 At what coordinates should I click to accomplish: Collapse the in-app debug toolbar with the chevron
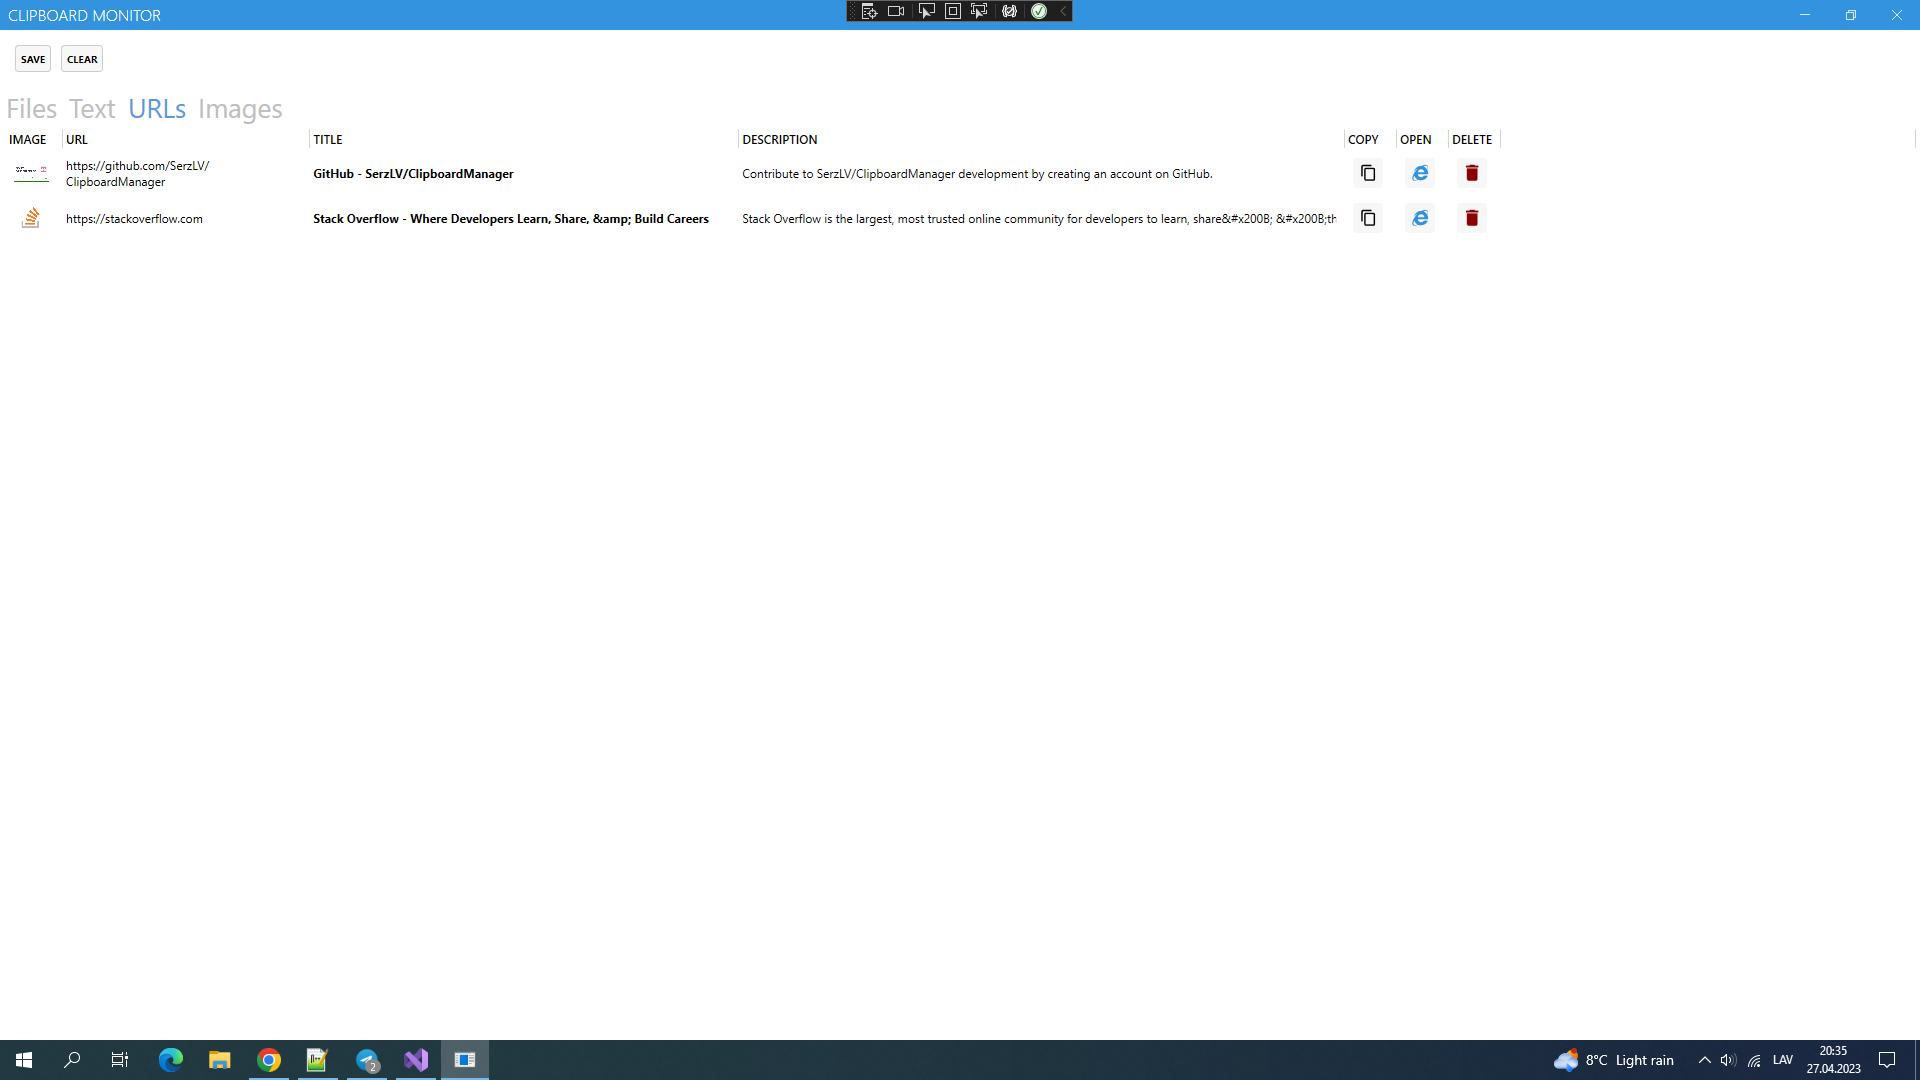[x=1062, y=11]
